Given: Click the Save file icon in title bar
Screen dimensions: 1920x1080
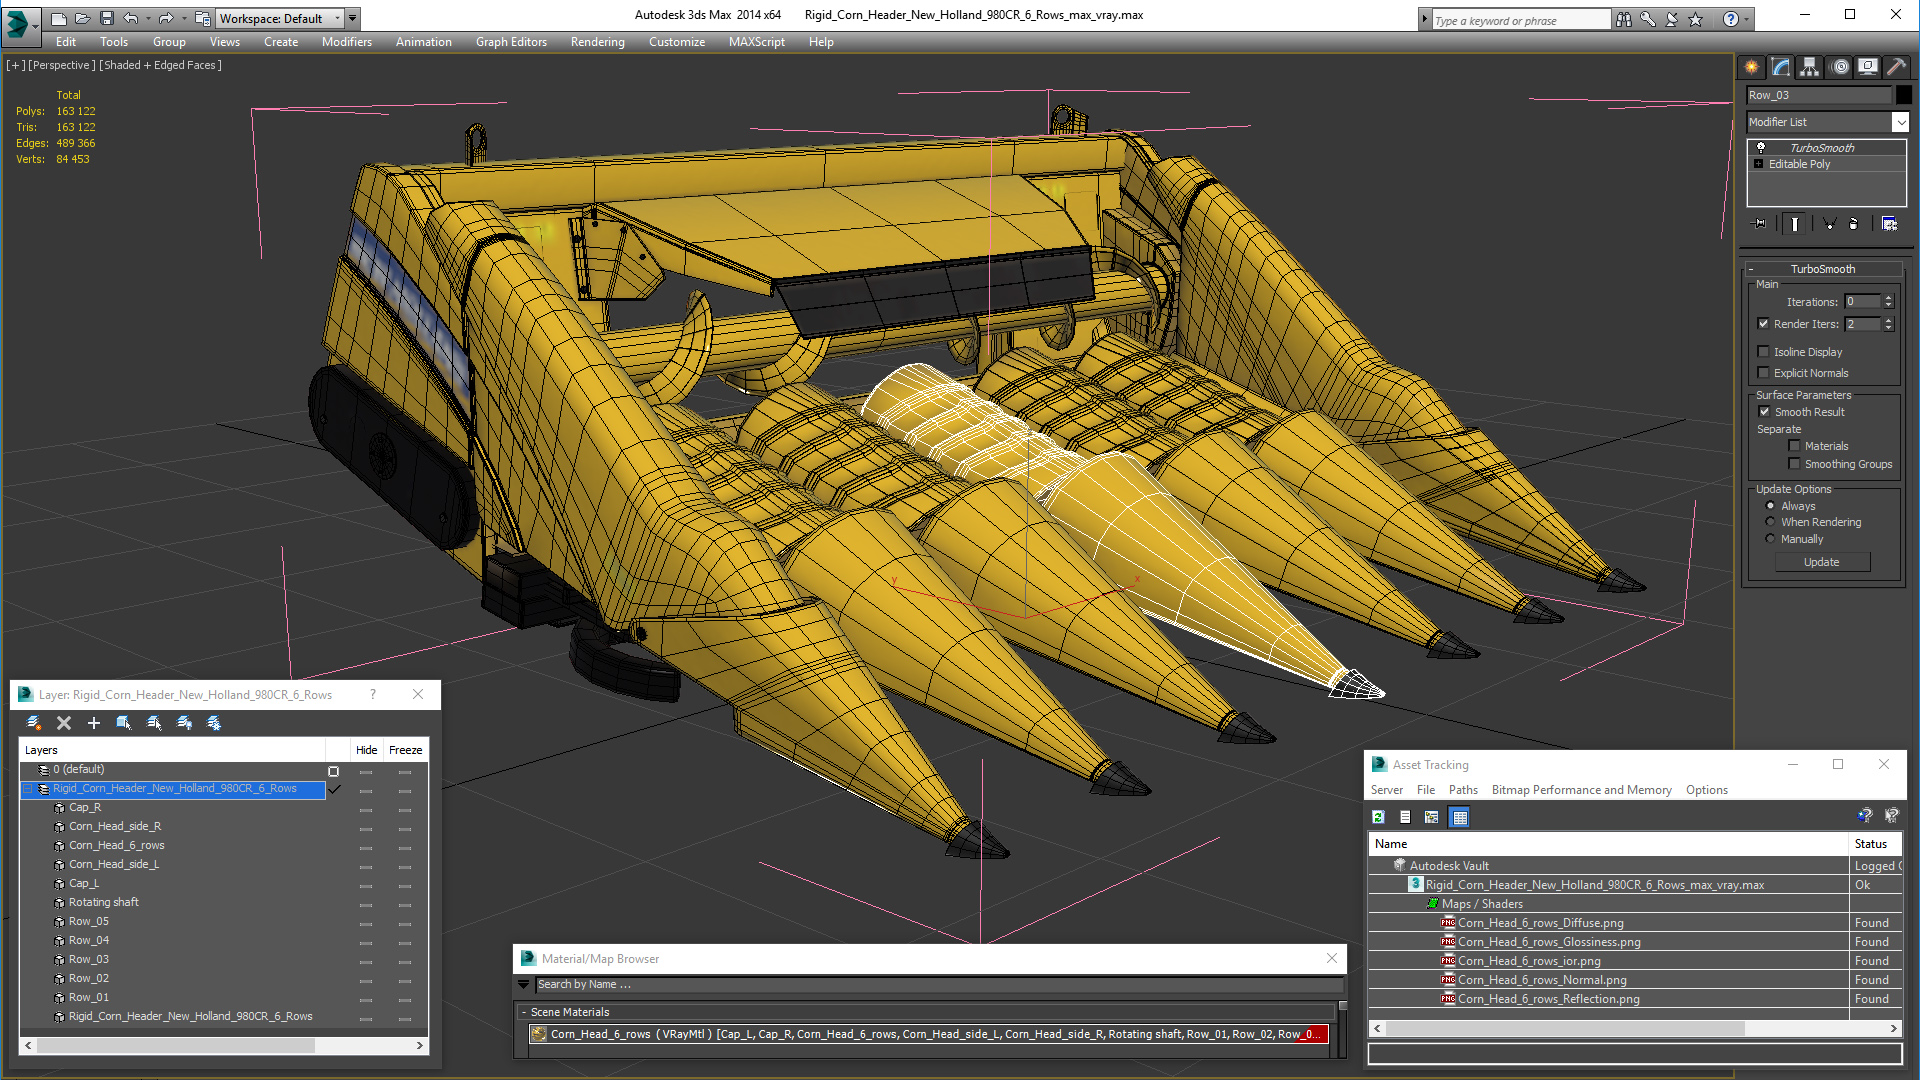Looking at the screenshot, I should 106,18.
